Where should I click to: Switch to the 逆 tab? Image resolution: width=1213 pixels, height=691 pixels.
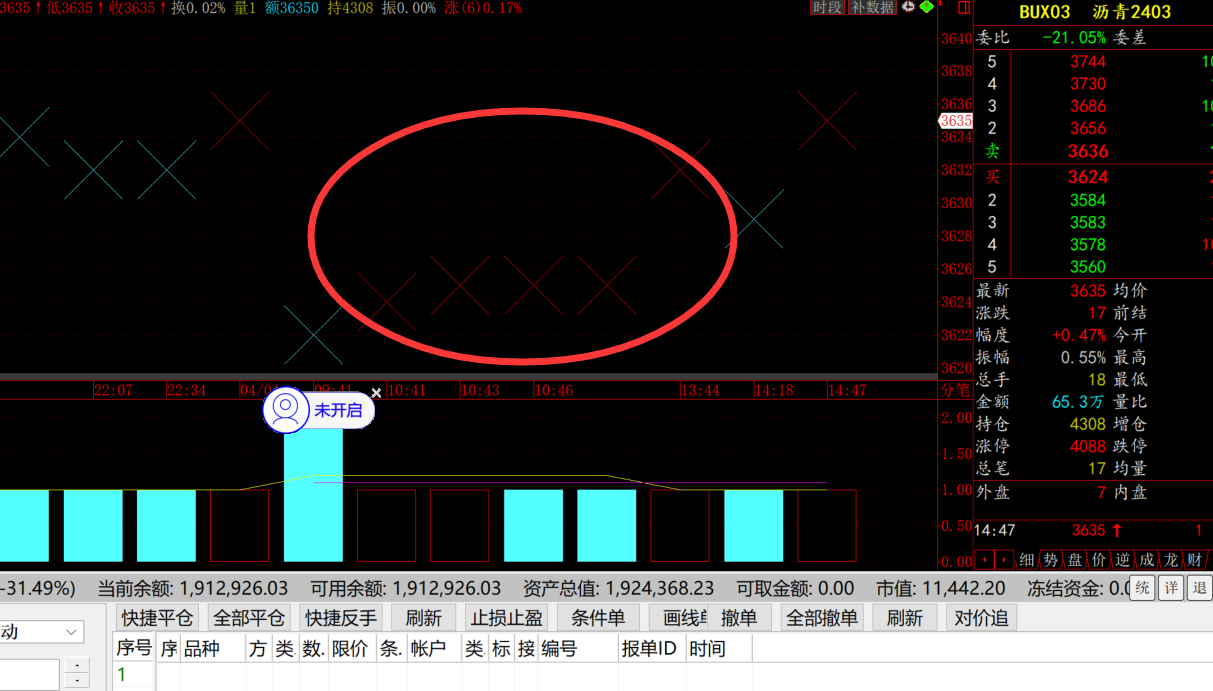[x=1122, y=560]
